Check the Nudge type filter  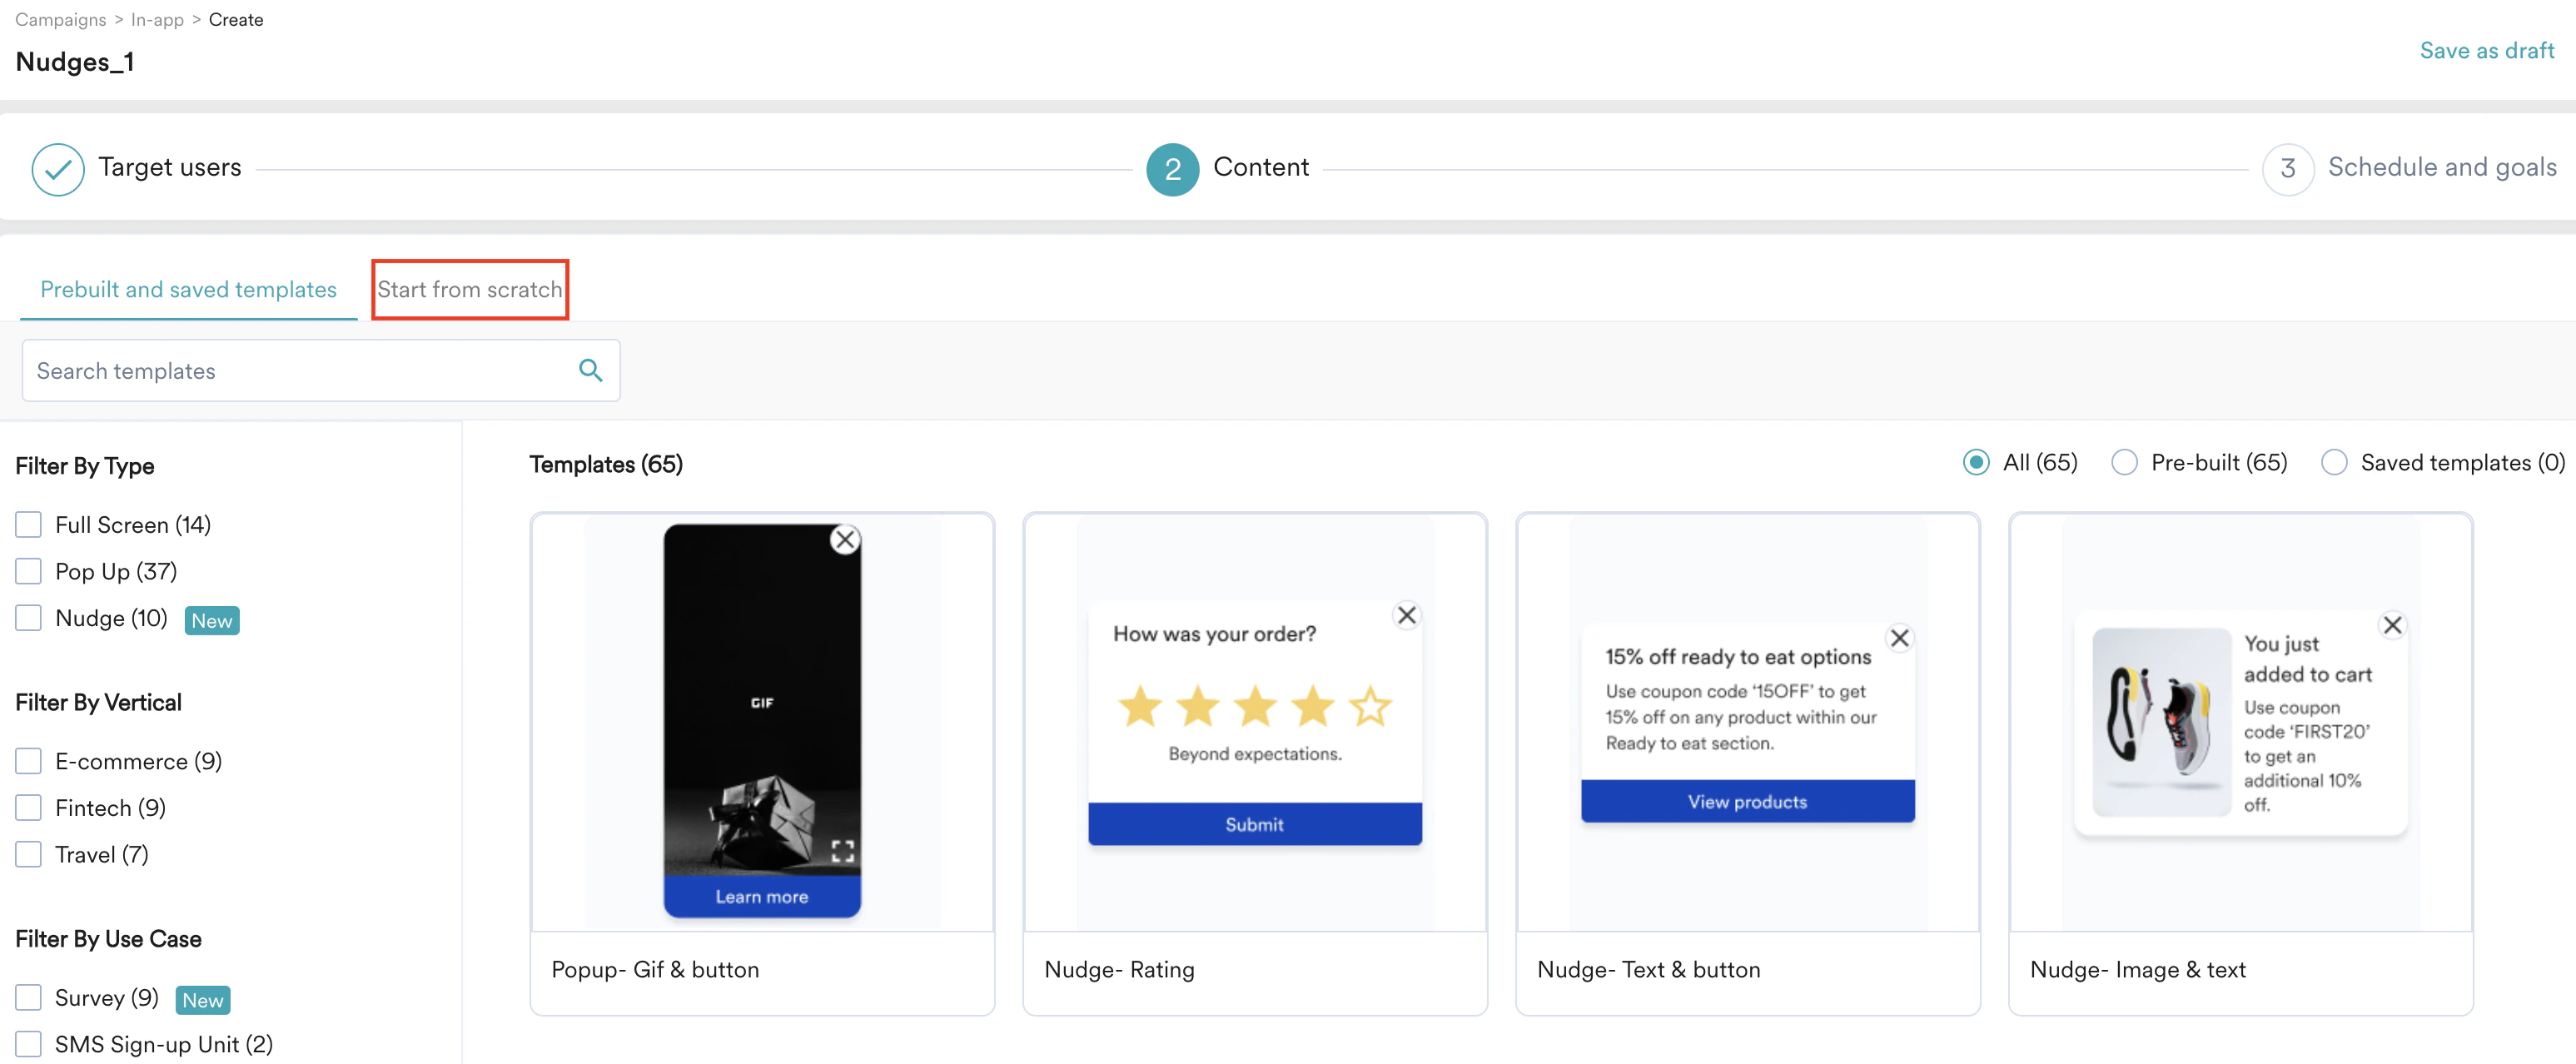pos(29,618)
